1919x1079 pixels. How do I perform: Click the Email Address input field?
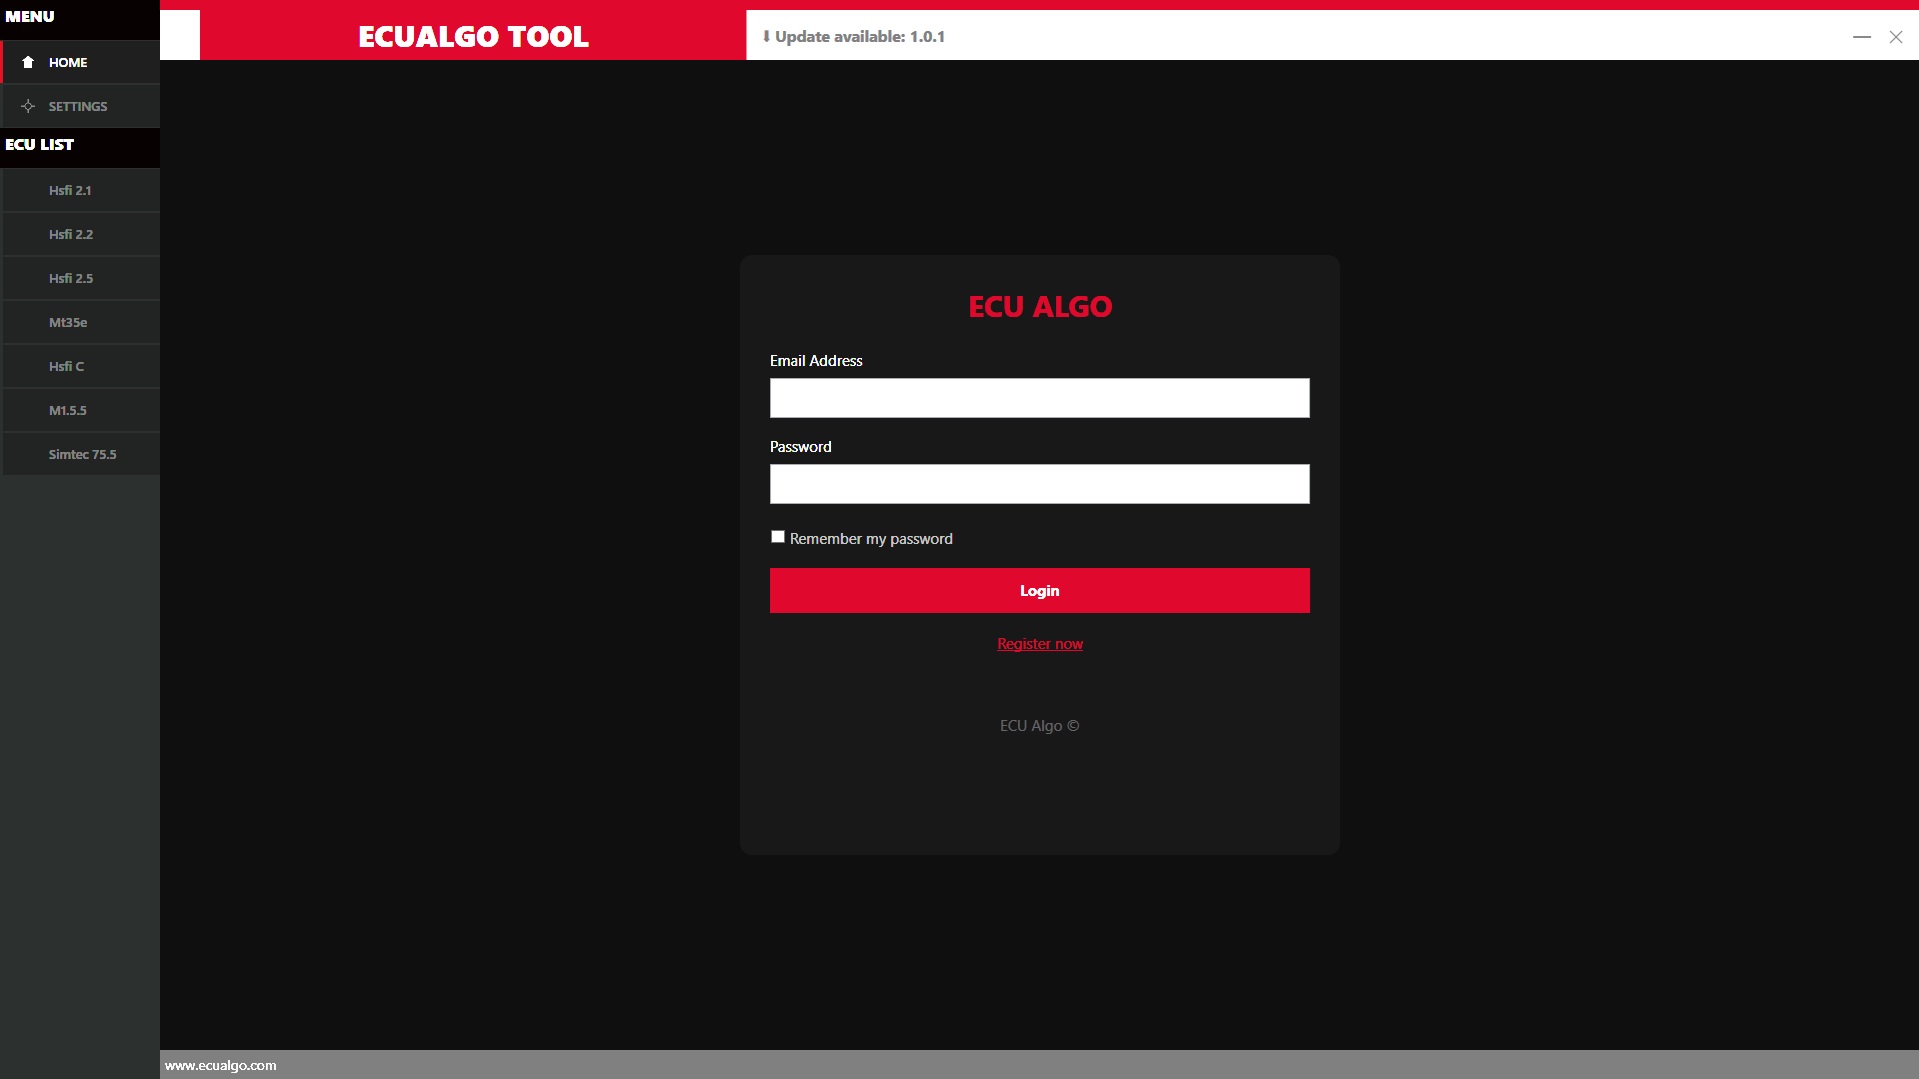1039,398
